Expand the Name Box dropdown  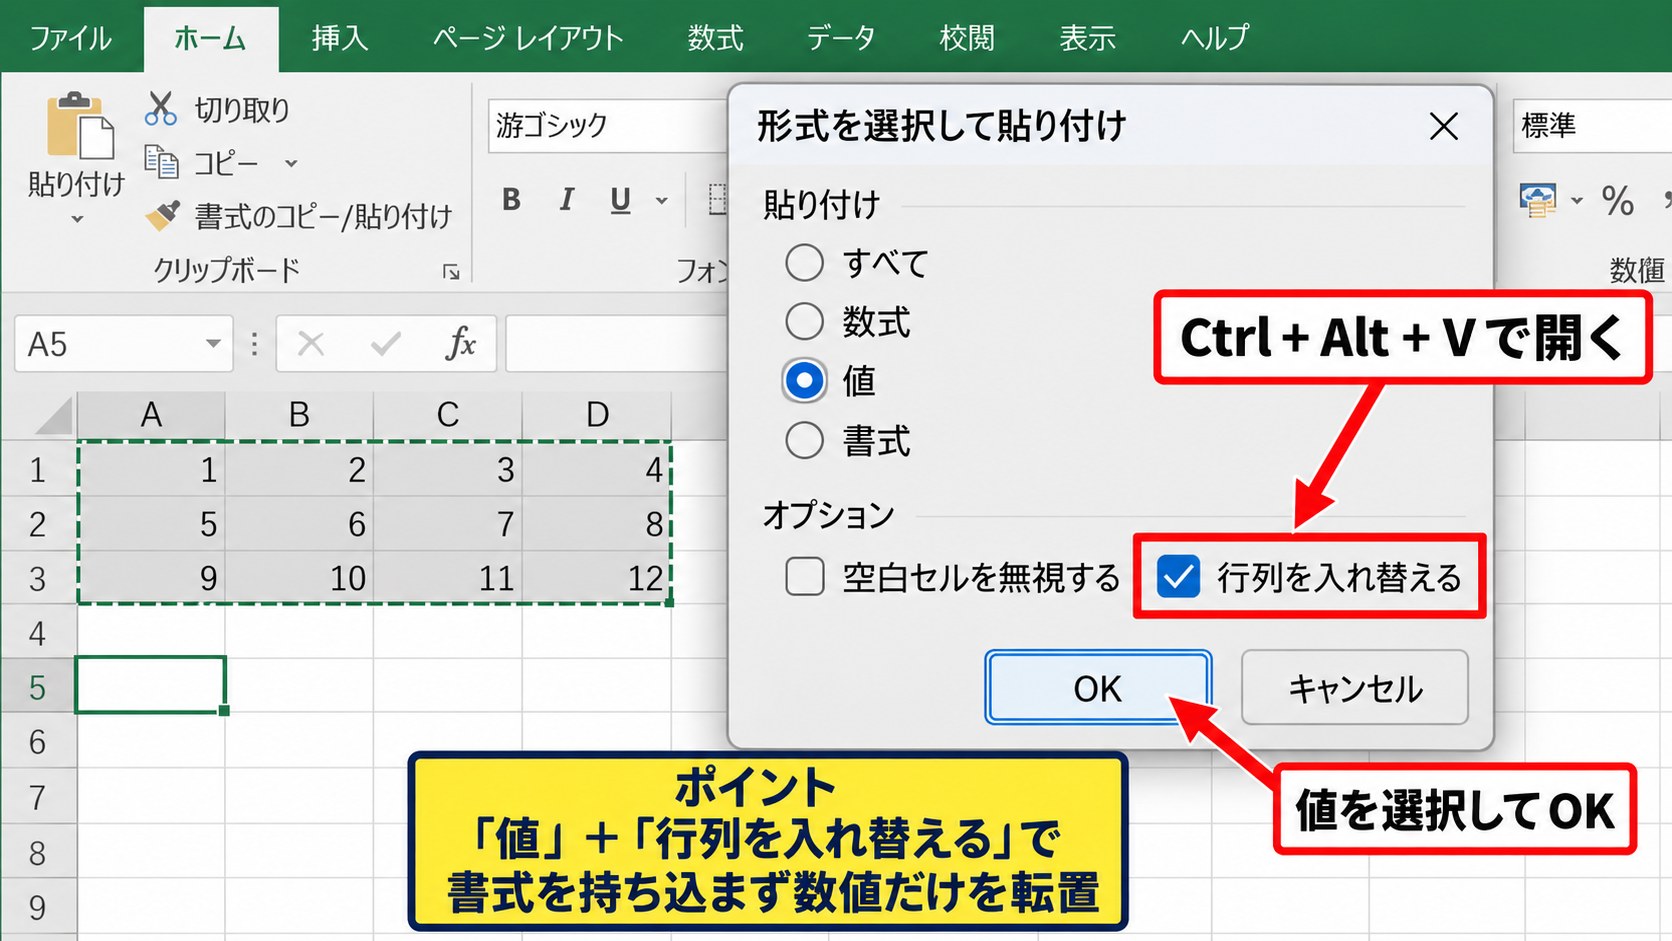(x=212, y=344)
